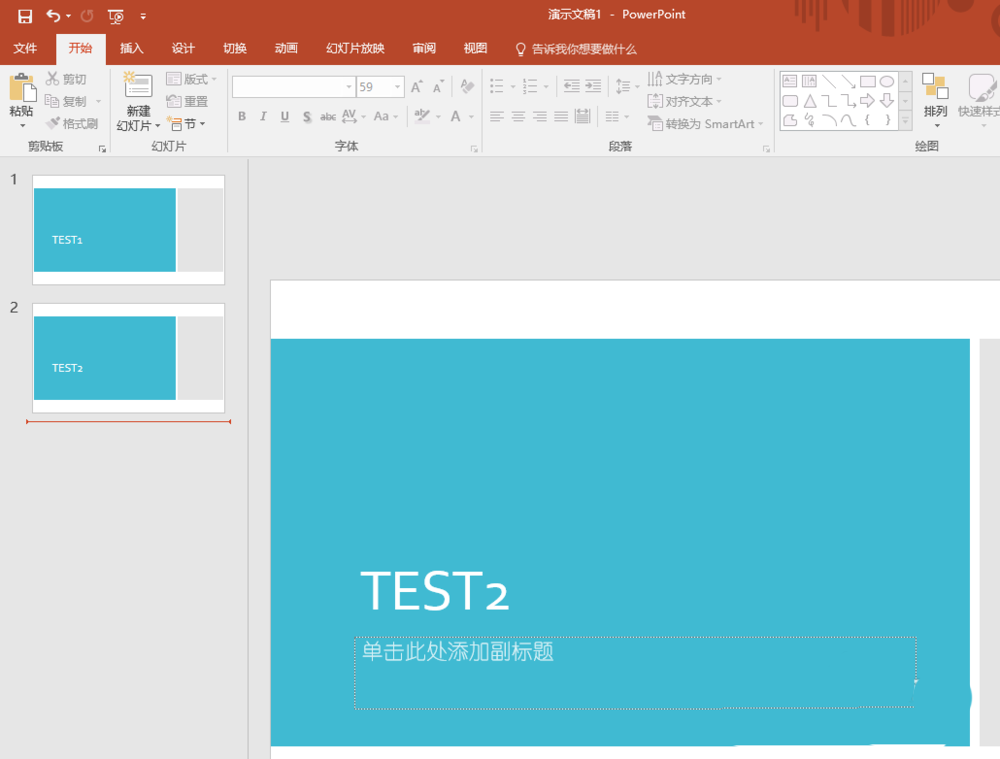Viewport: 1000px width, 759px height.
Task: Start slideshow from beginning icon
Action: point(115,17)
